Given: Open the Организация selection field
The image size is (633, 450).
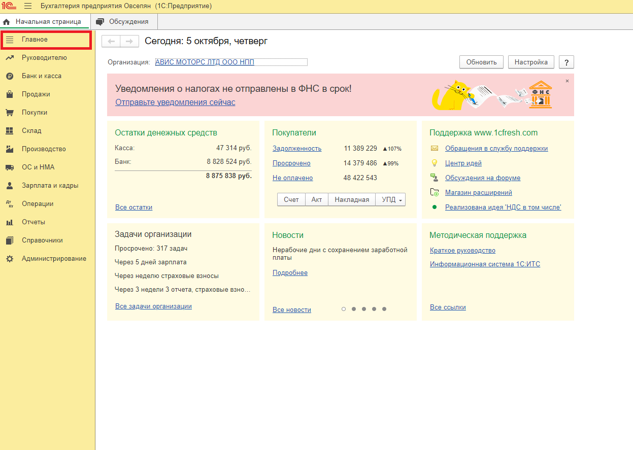Looking at the screenshot, I should (x=230, y=62).
